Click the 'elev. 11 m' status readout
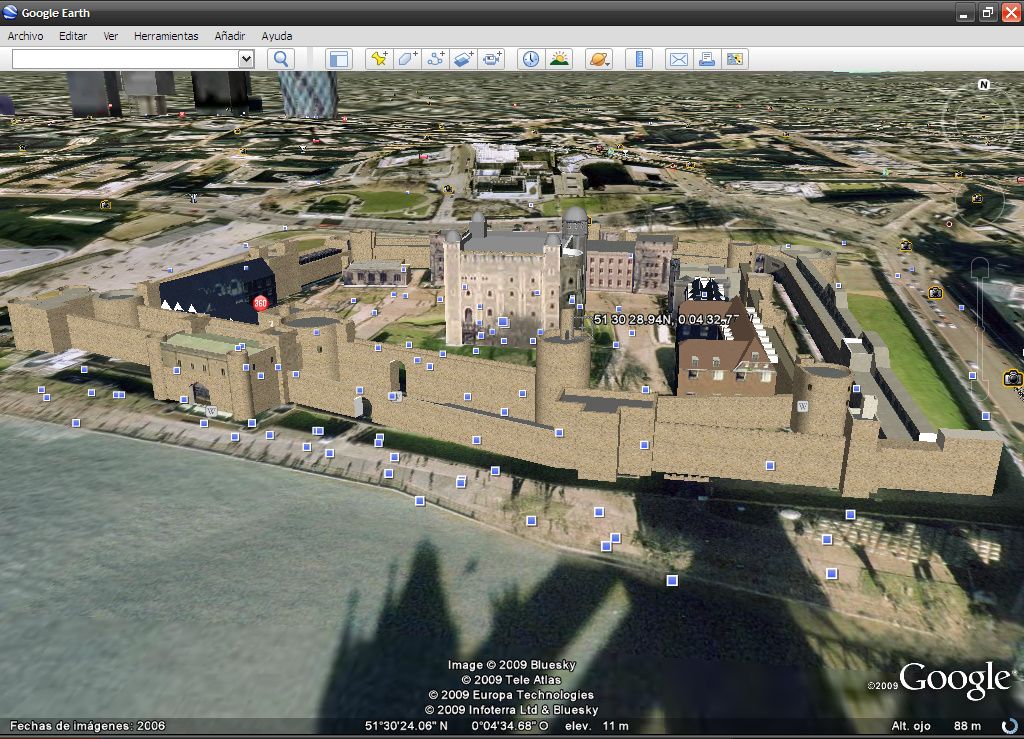This screenshot has width=1024, height=739. coord(597,726)
